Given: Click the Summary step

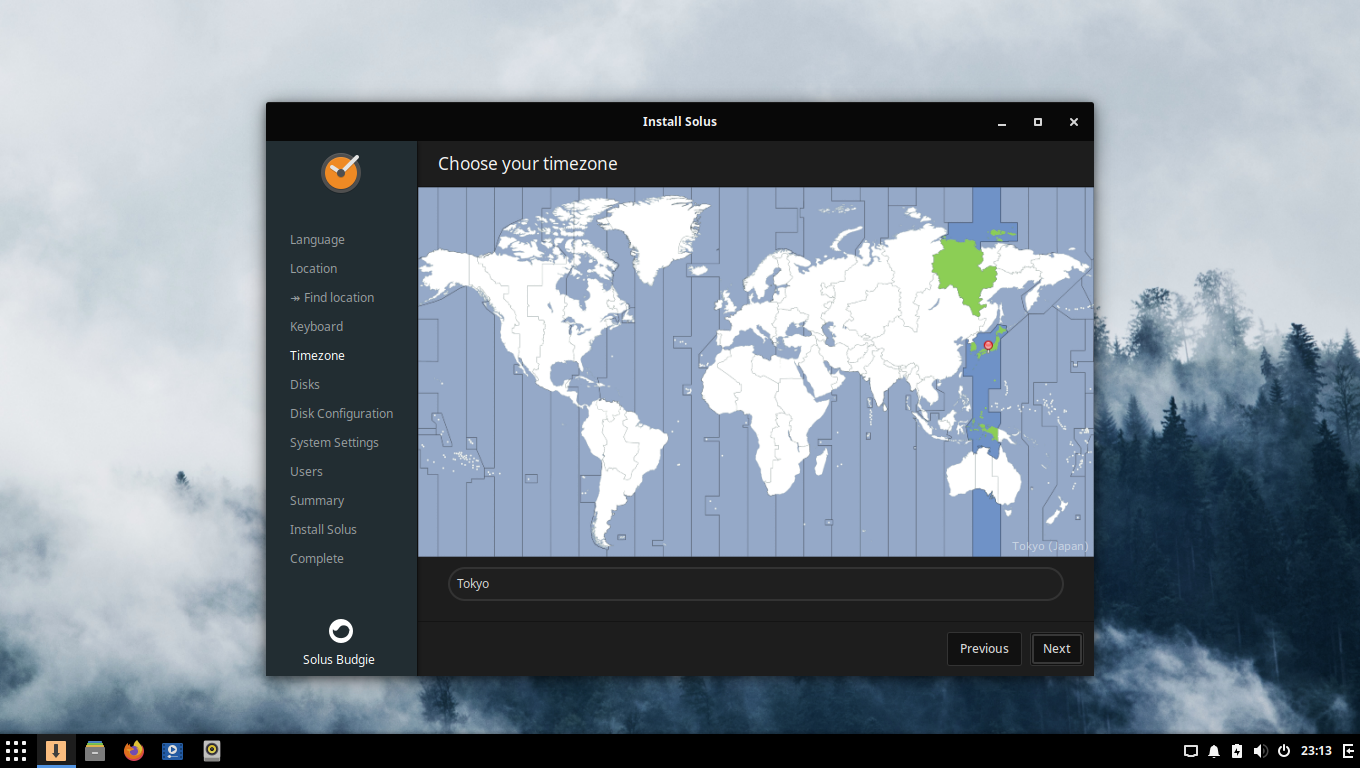Looking at the screenshot, I should coord(317,501).
